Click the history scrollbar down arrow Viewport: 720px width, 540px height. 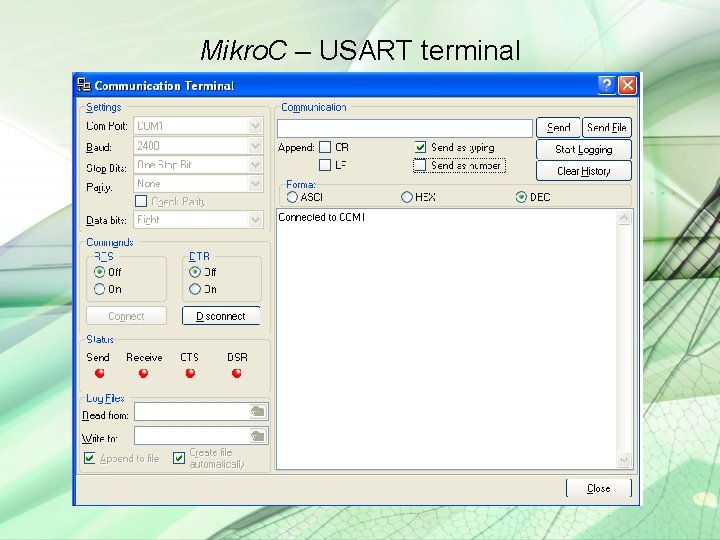pos(624,460)
